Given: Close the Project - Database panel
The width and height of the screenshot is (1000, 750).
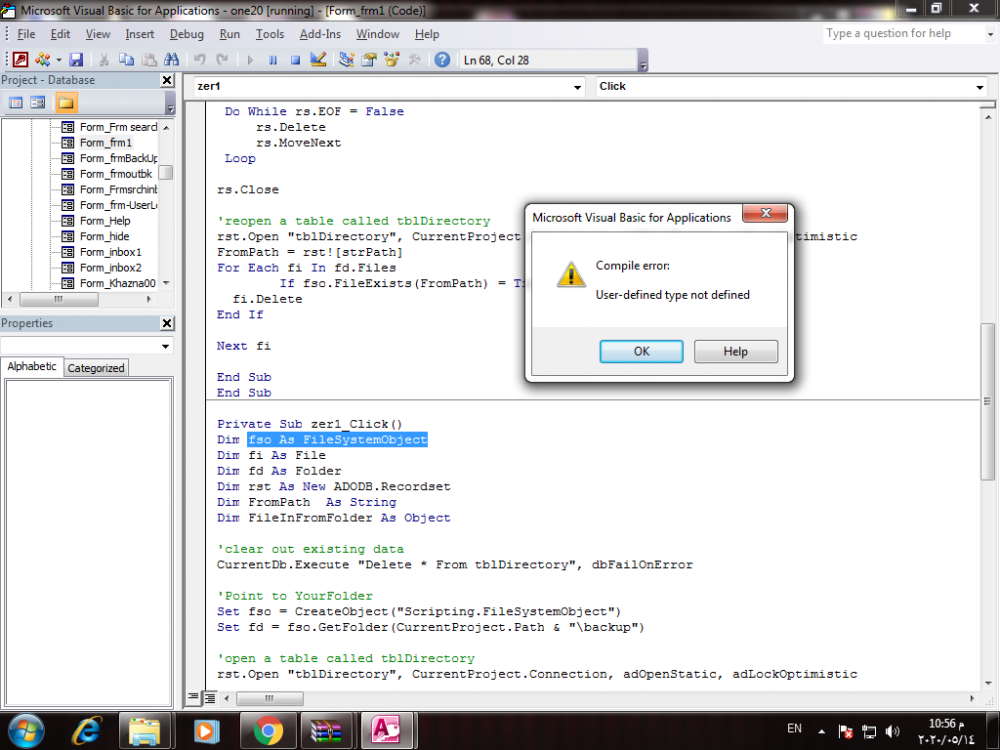Looking at the screenshot, I should click(167, 80).
